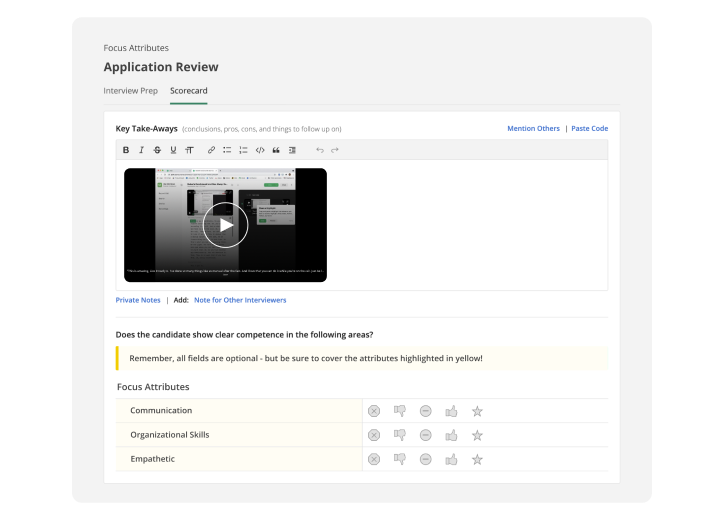Undo the last edit

(320, 150)
